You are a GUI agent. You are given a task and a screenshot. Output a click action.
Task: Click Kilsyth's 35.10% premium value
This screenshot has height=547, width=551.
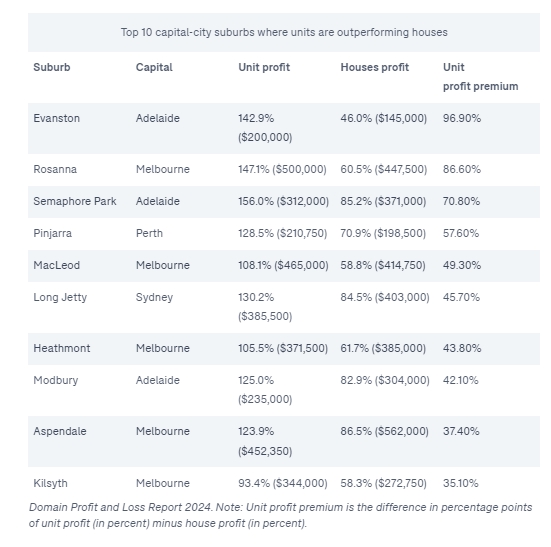pyautogui.click(x=460, y=483)
